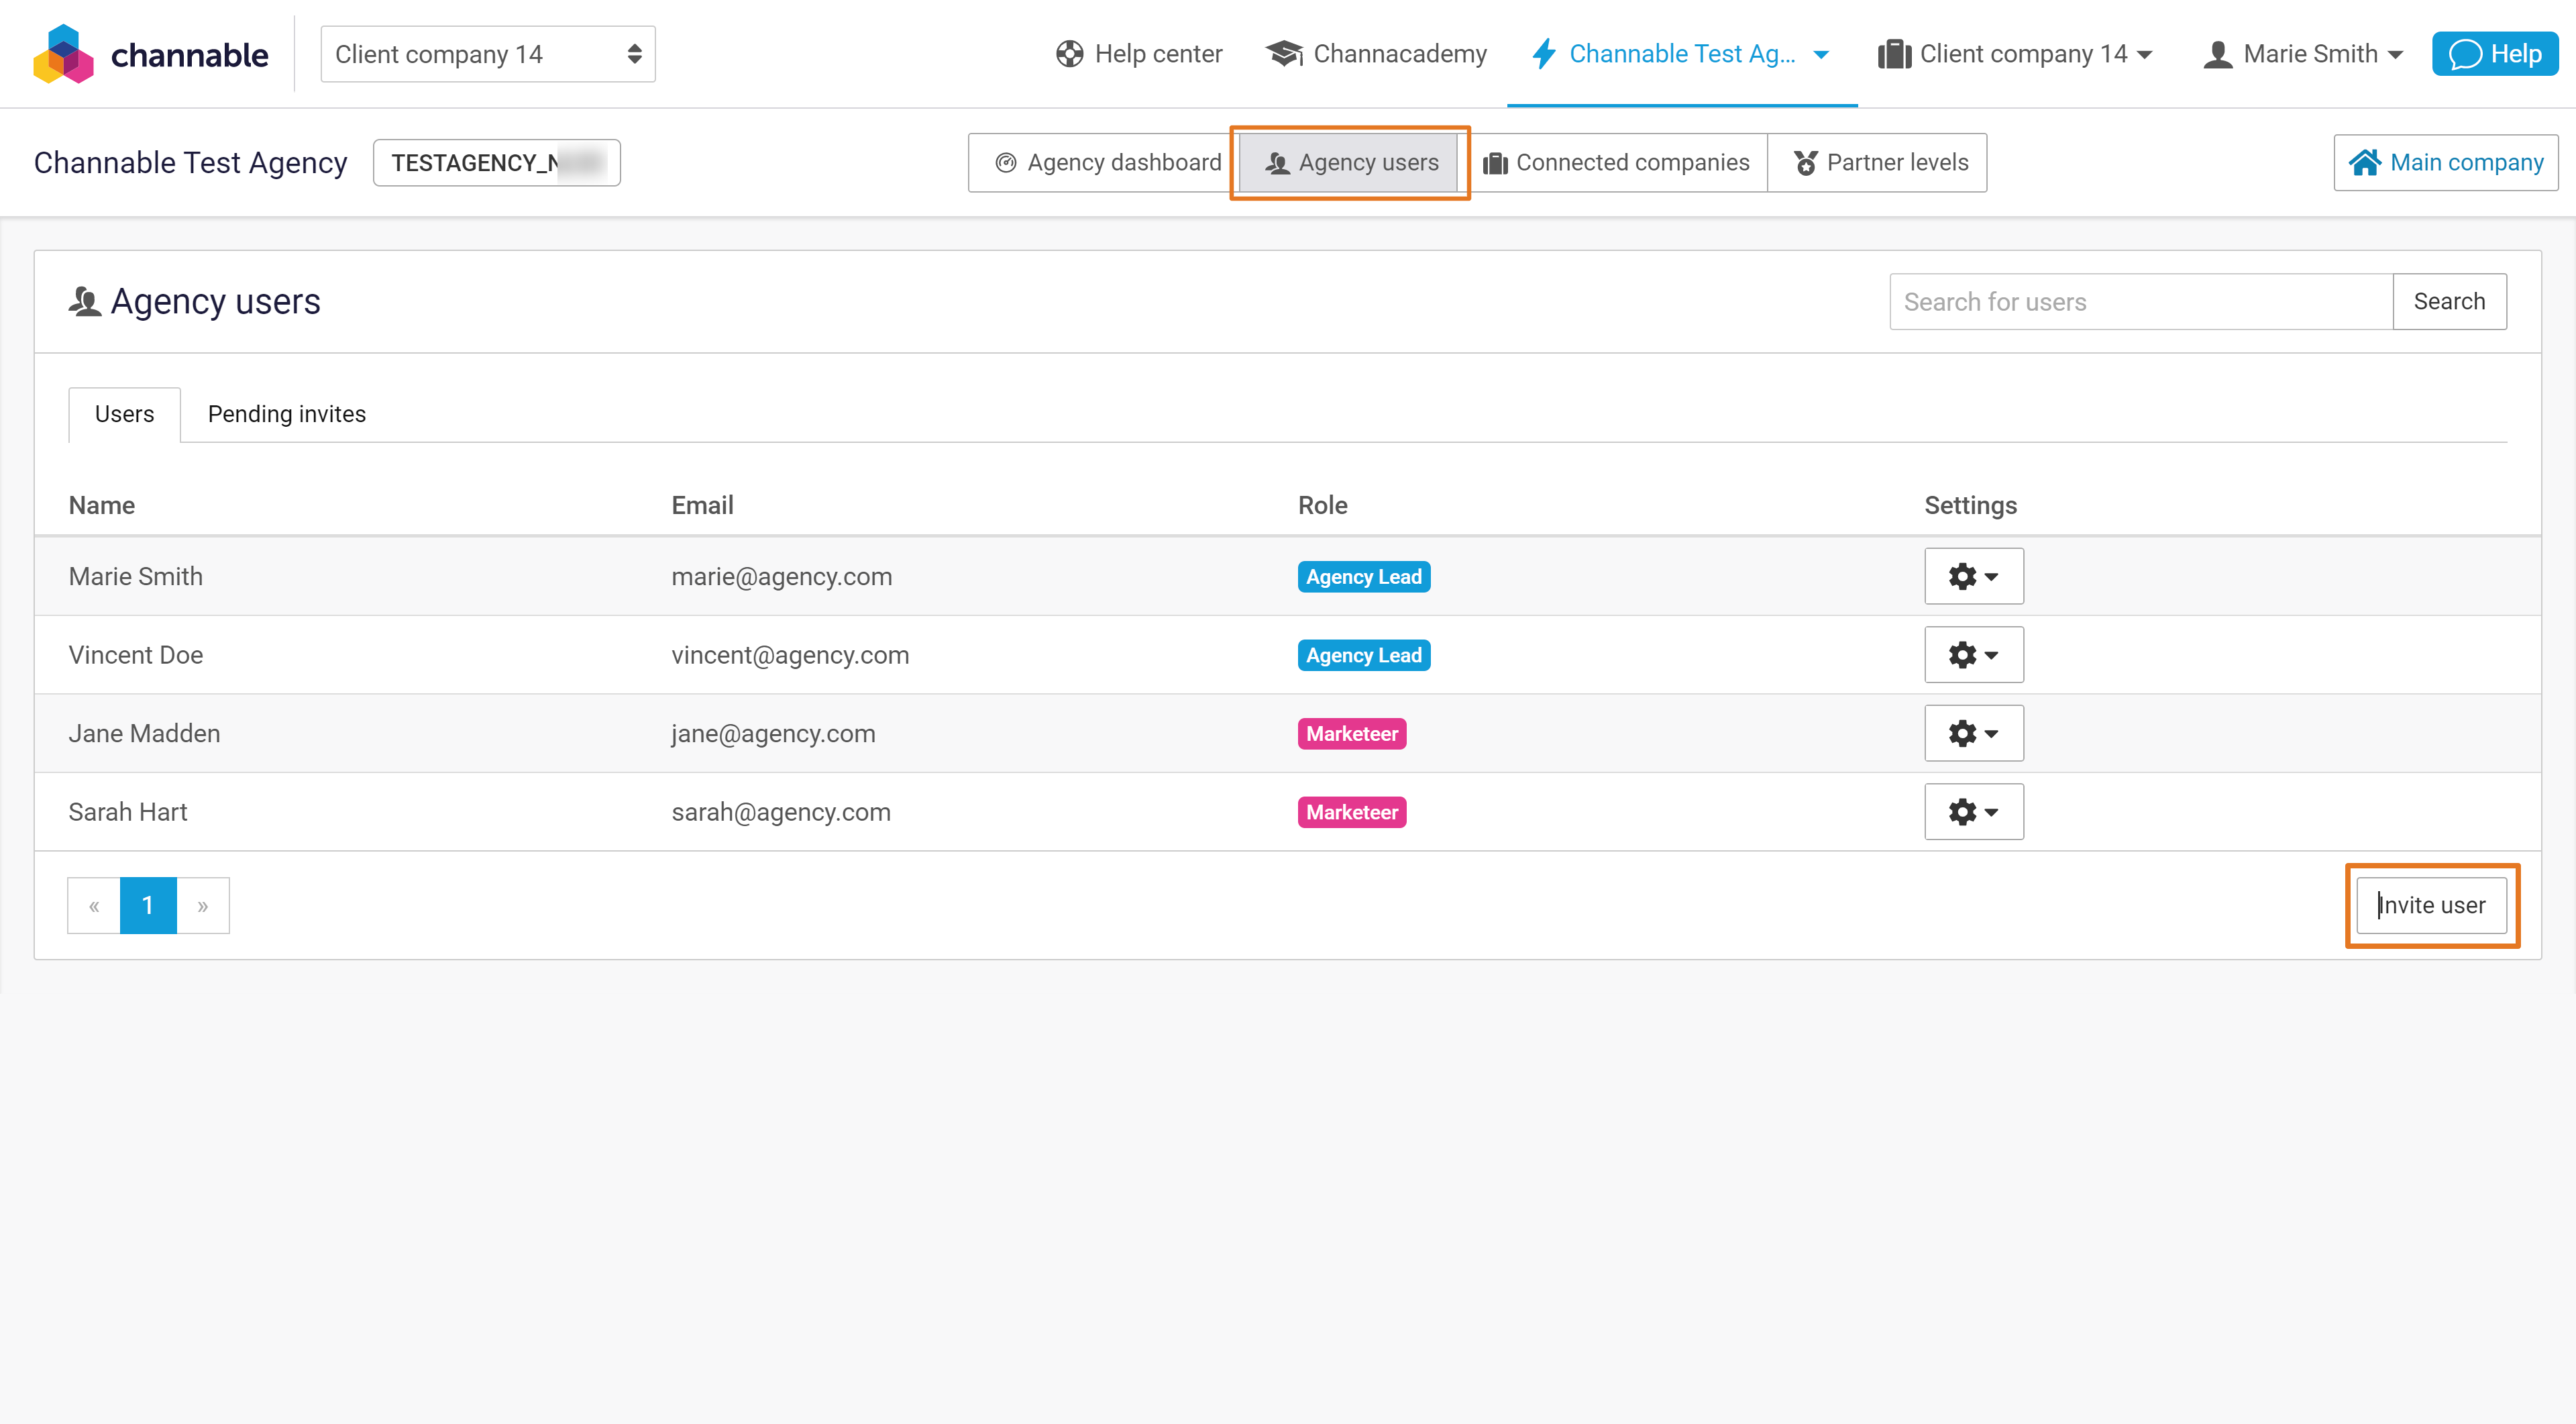Click the TESTAGENCY code field

(x=497, y=163)
